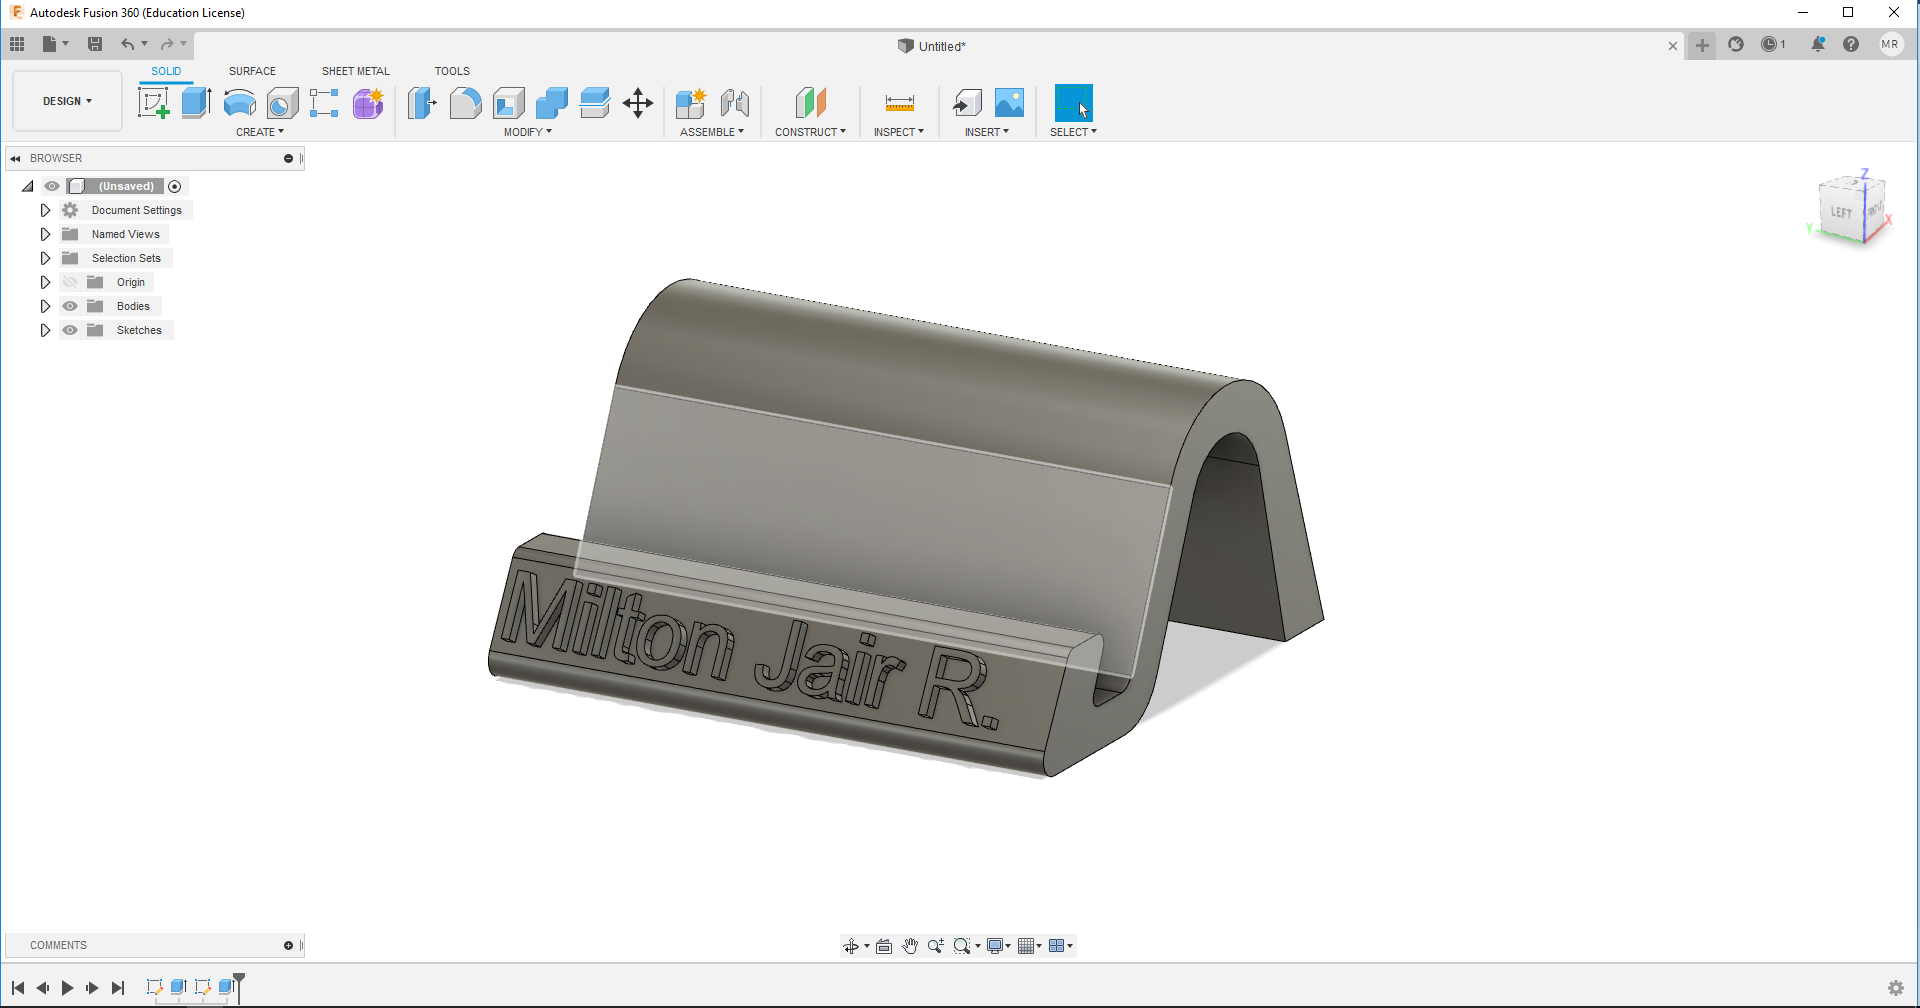Image resolution: width=1920 pixels, height=1008 pixels.
Task: Jump to the end of timeline
Action: (118, 988)
